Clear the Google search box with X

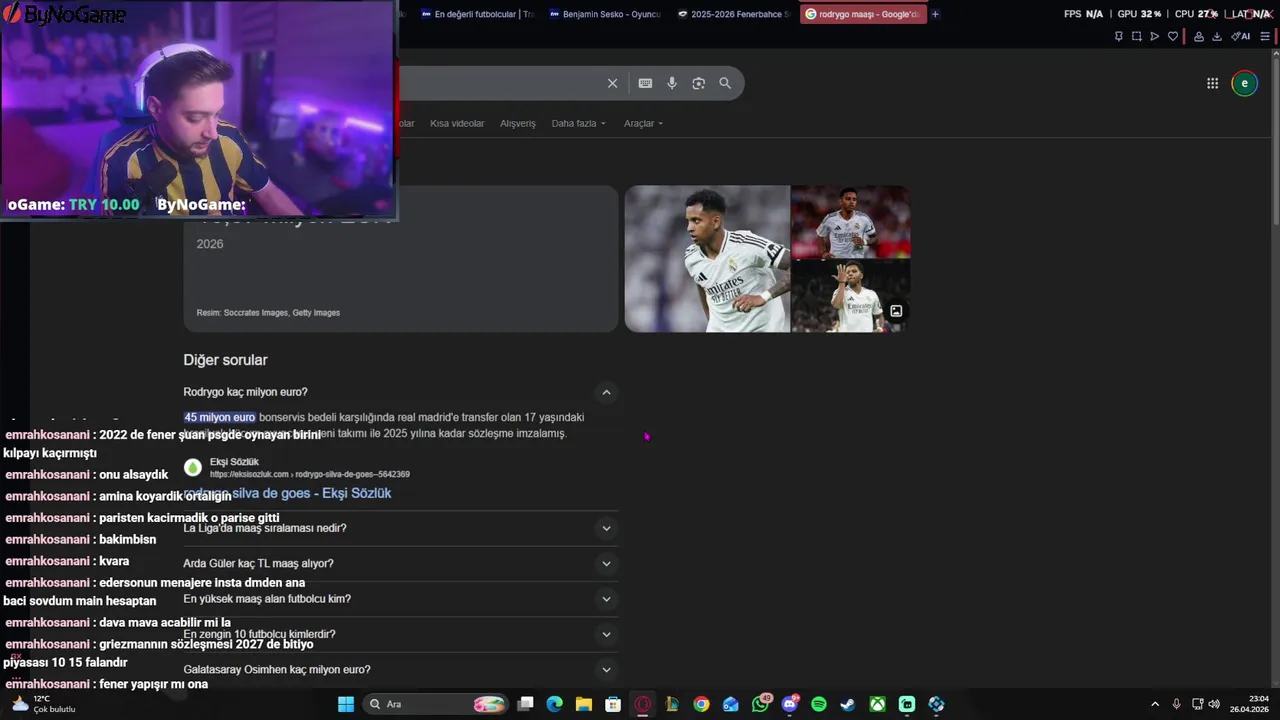point(612,83)
